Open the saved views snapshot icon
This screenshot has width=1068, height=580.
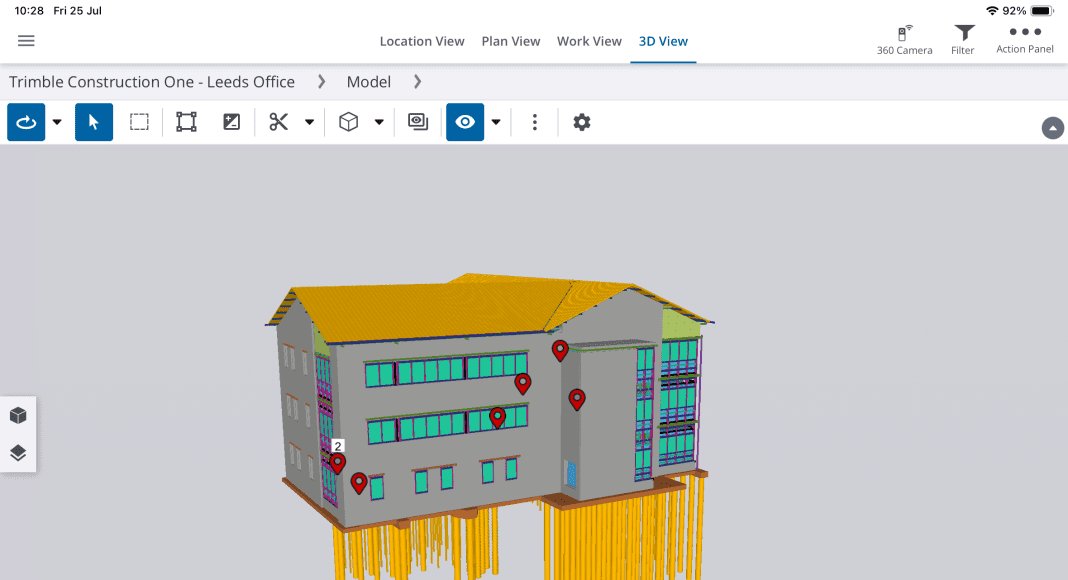[x=418, y=122]
